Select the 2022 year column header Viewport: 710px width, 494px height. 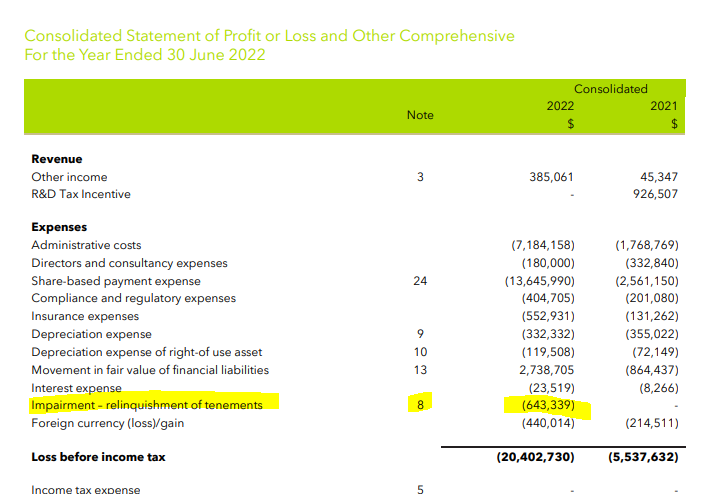560,106
